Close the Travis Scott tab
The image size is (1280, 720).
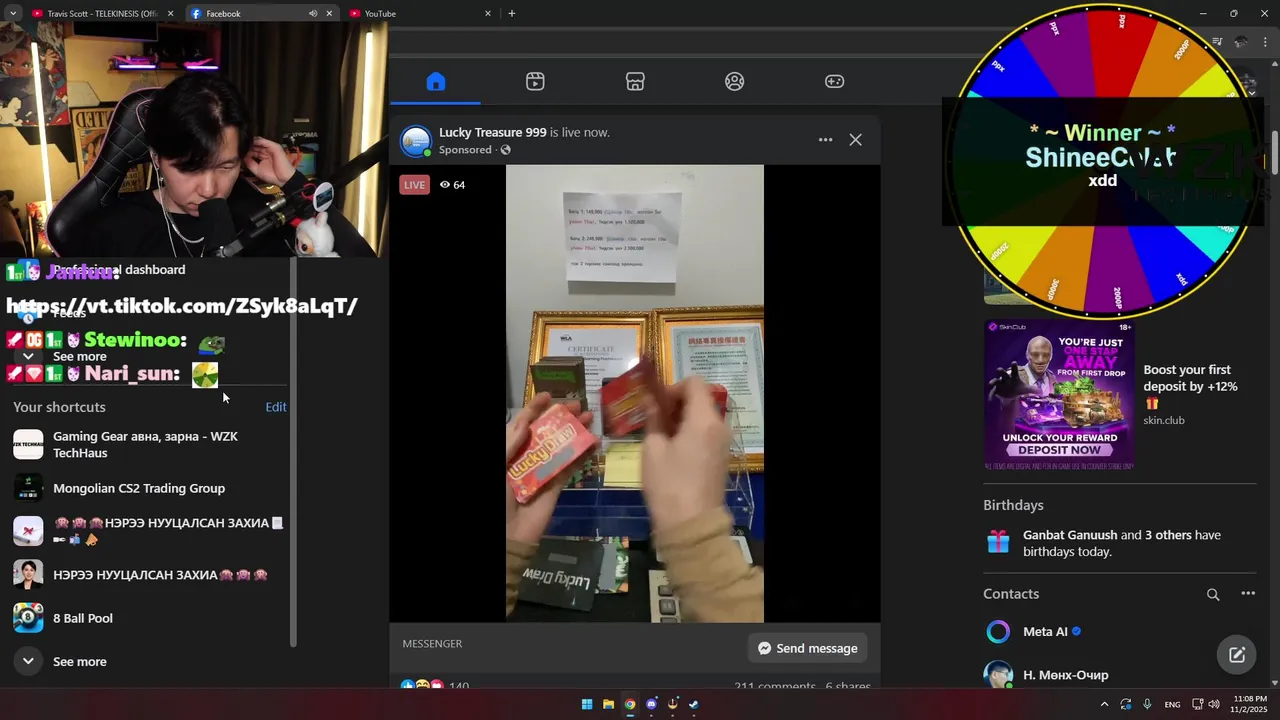click(170, 14)
